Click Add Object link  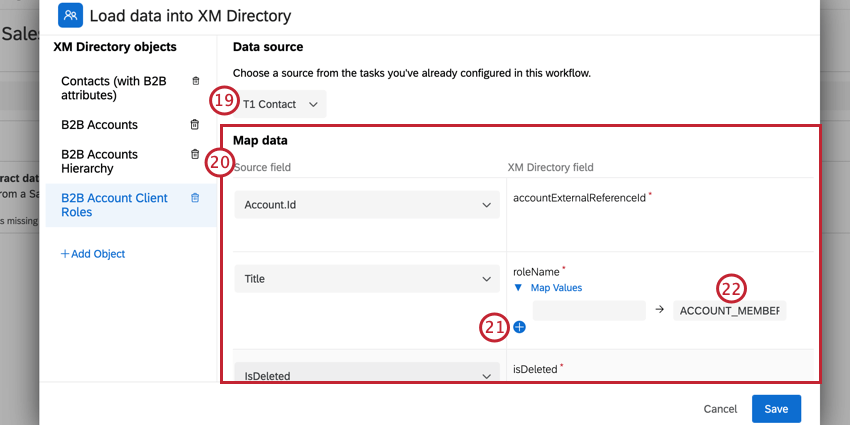coord(93,254)
